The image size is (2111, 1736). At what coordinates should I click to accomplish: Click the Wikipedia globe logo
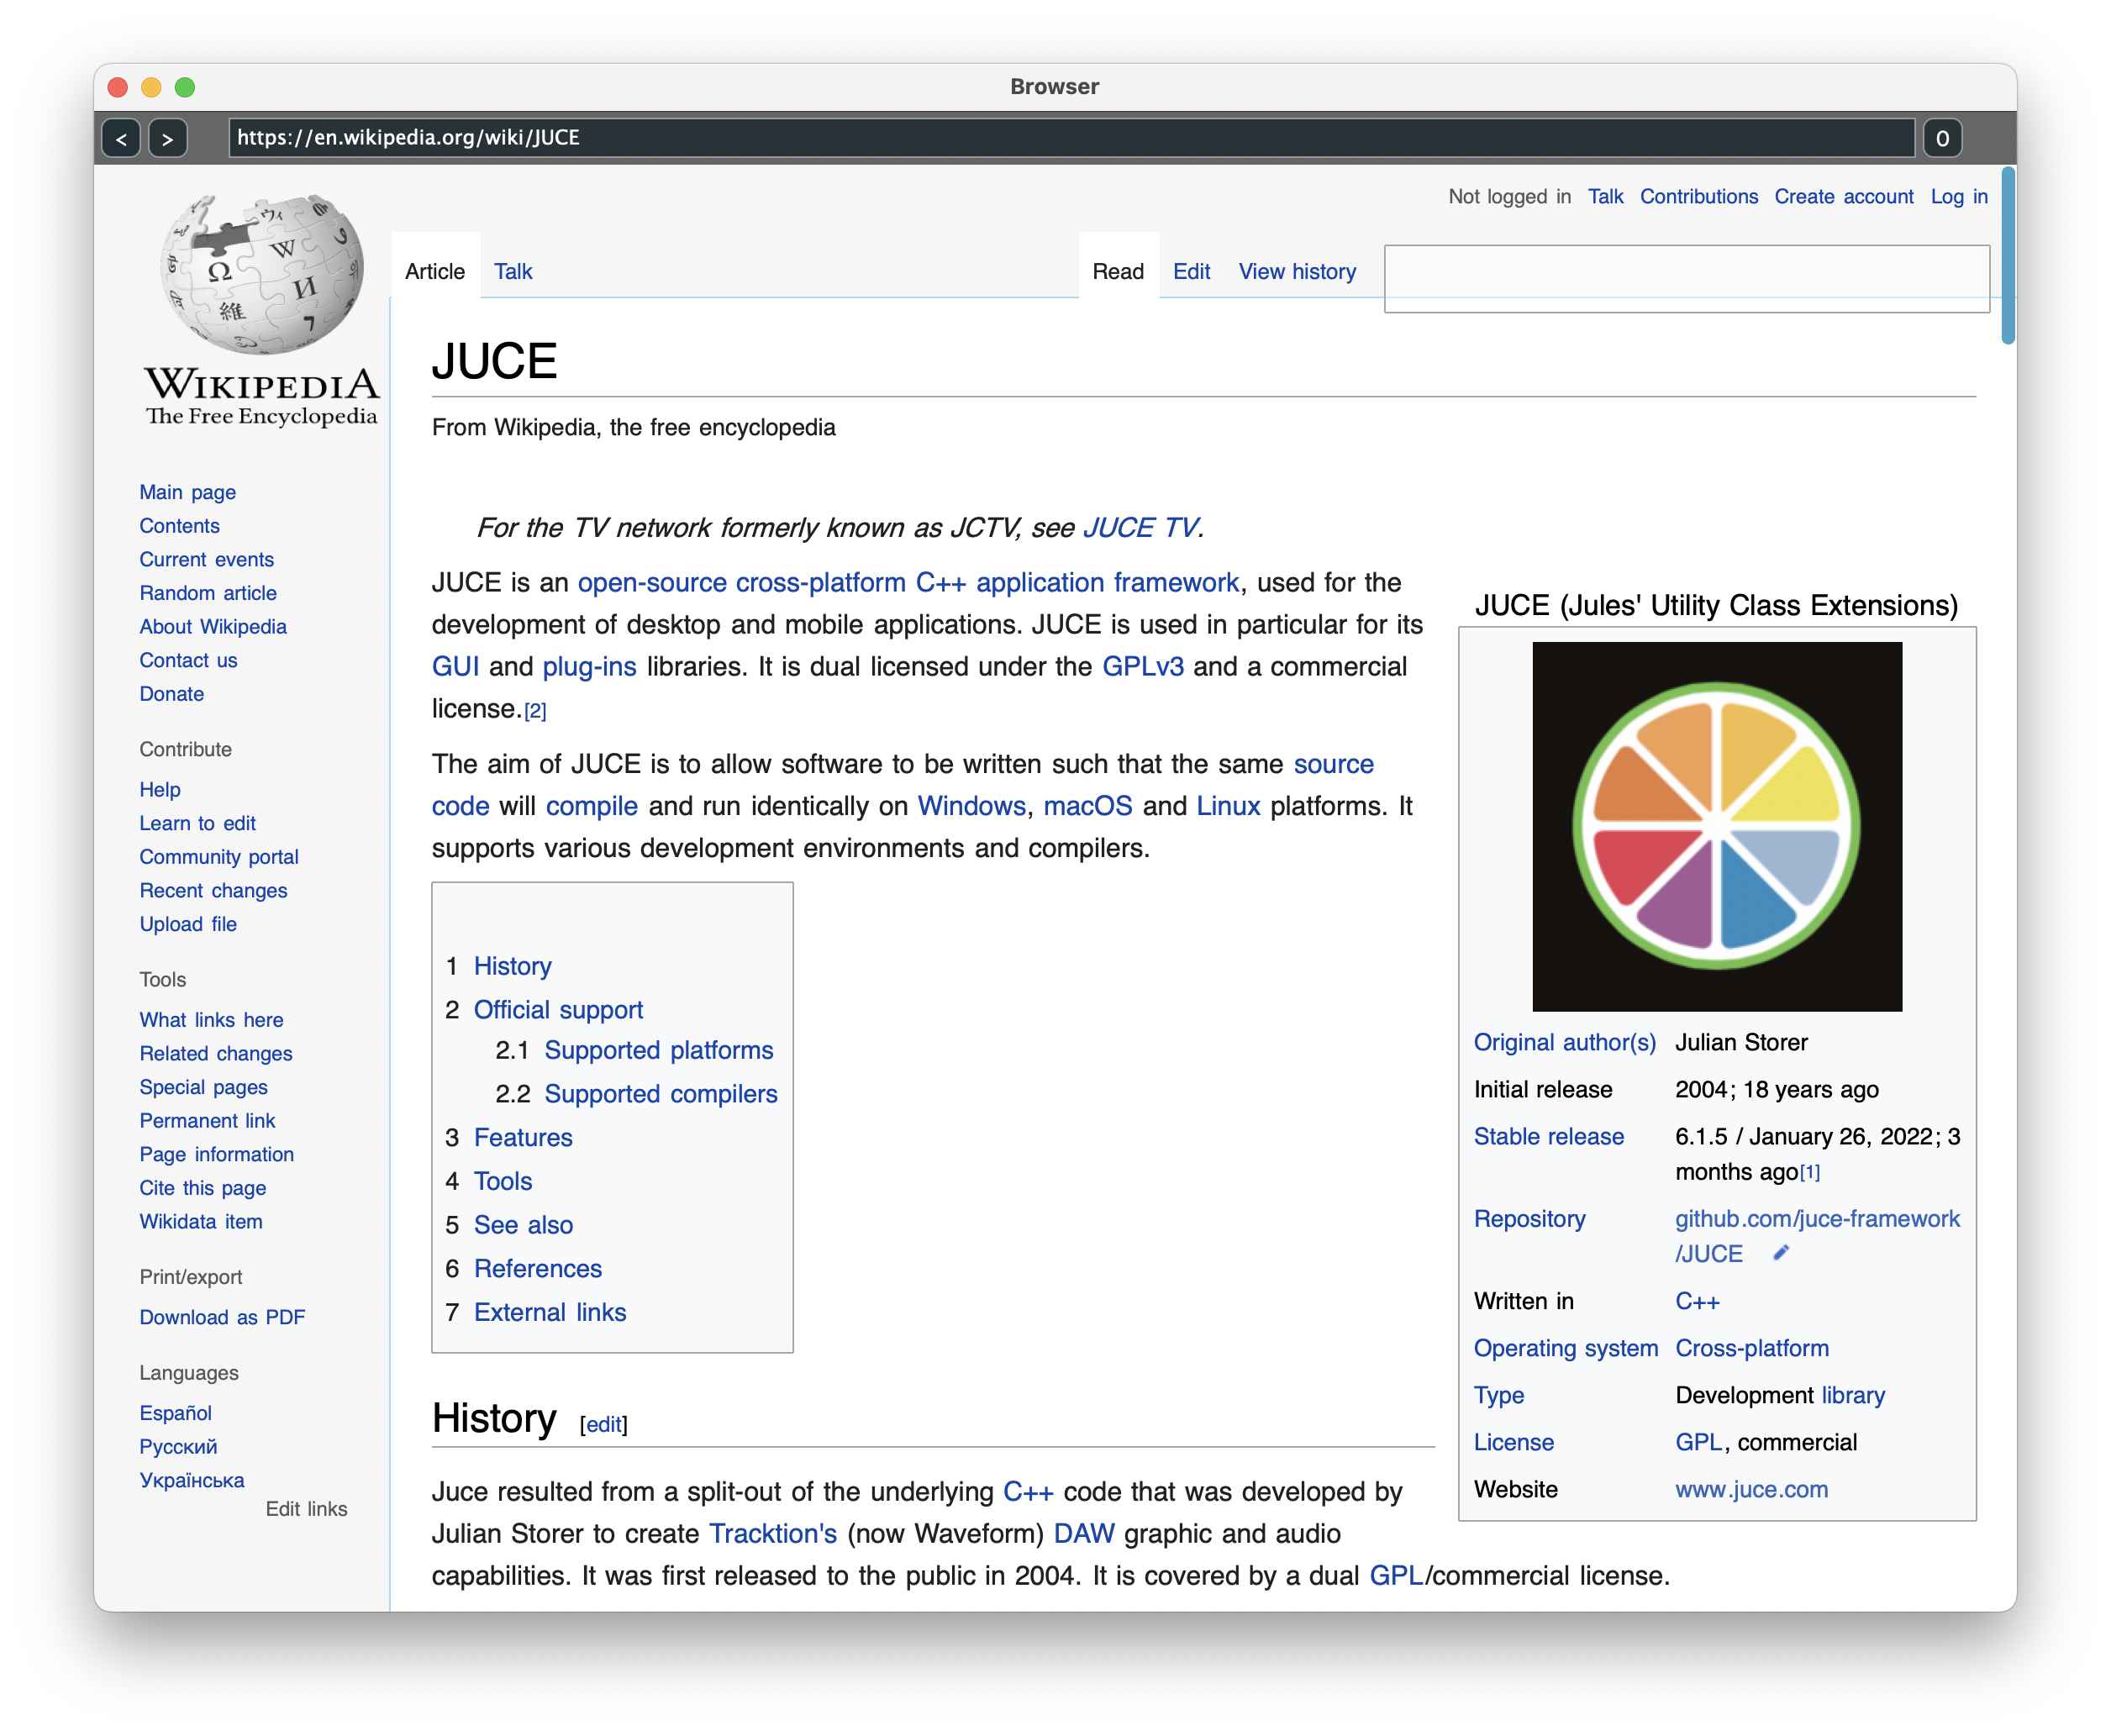click(x=262, y=273)
